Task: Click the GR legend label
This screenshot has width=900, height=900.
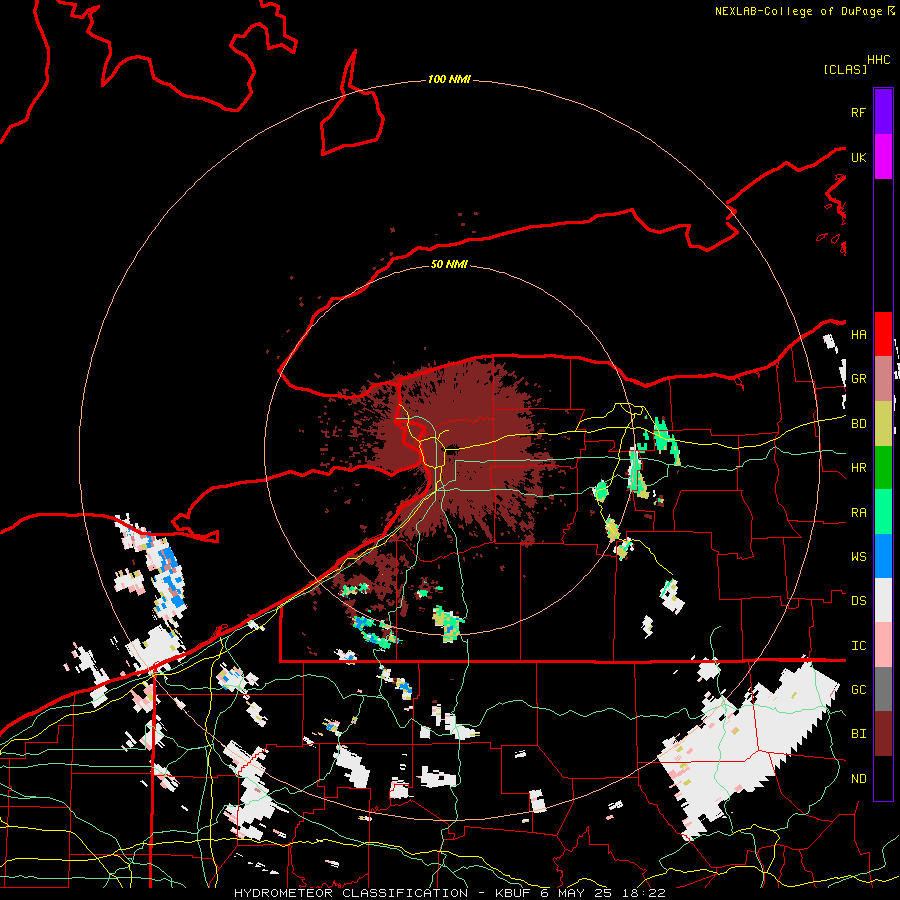Action: coord(858,379)
